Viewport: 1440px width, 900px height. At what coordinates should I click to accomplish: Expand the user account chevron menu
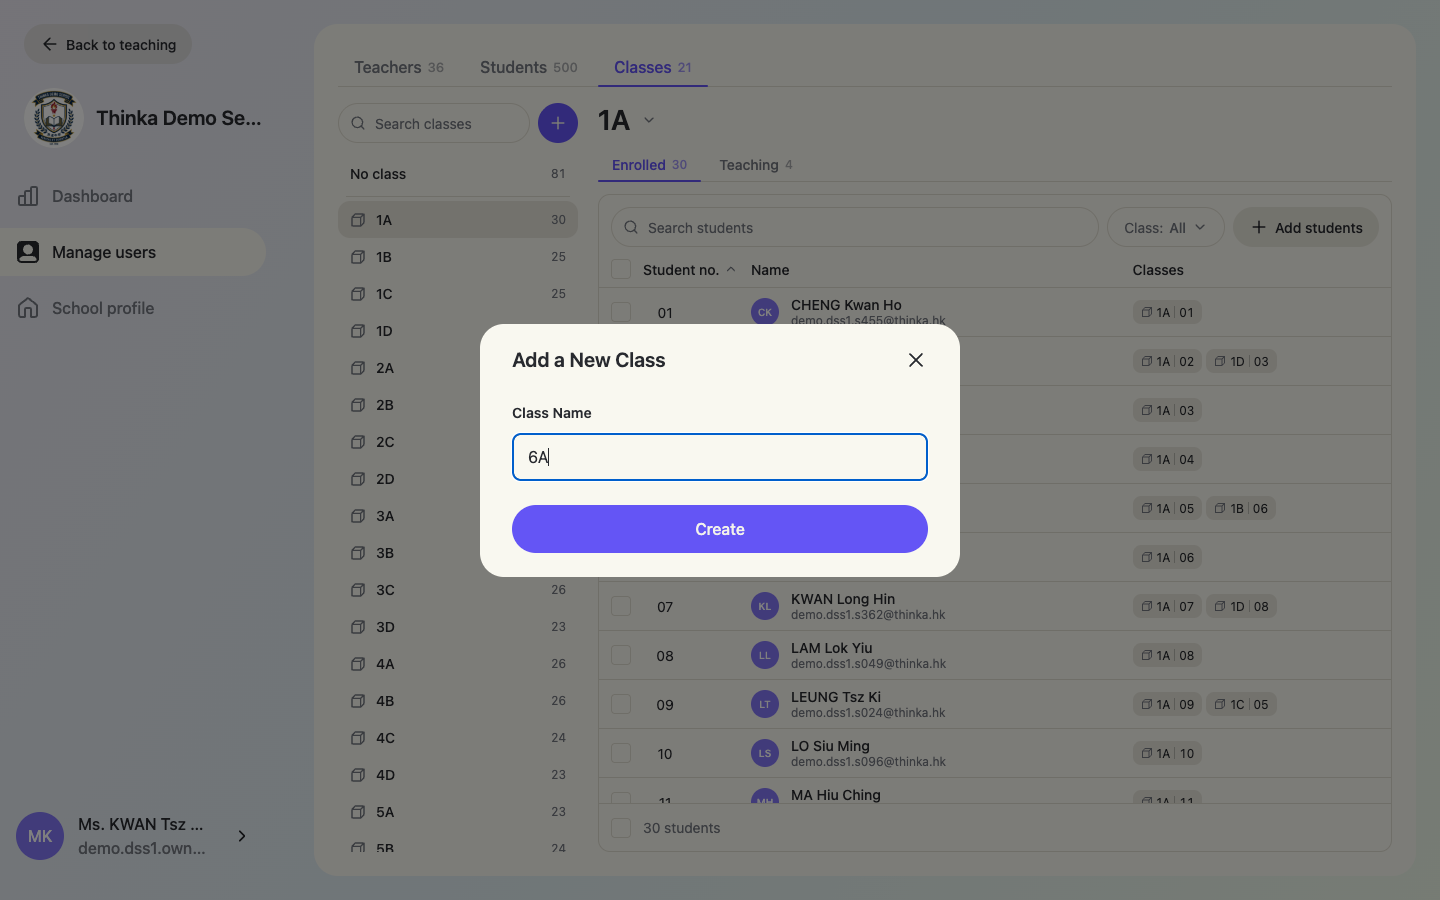(x=242, y=836)
